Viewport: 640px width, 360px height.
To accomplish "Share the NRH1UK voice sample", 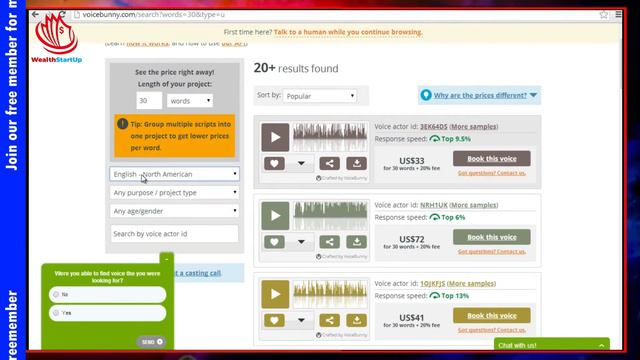I will tap(329, 242).
